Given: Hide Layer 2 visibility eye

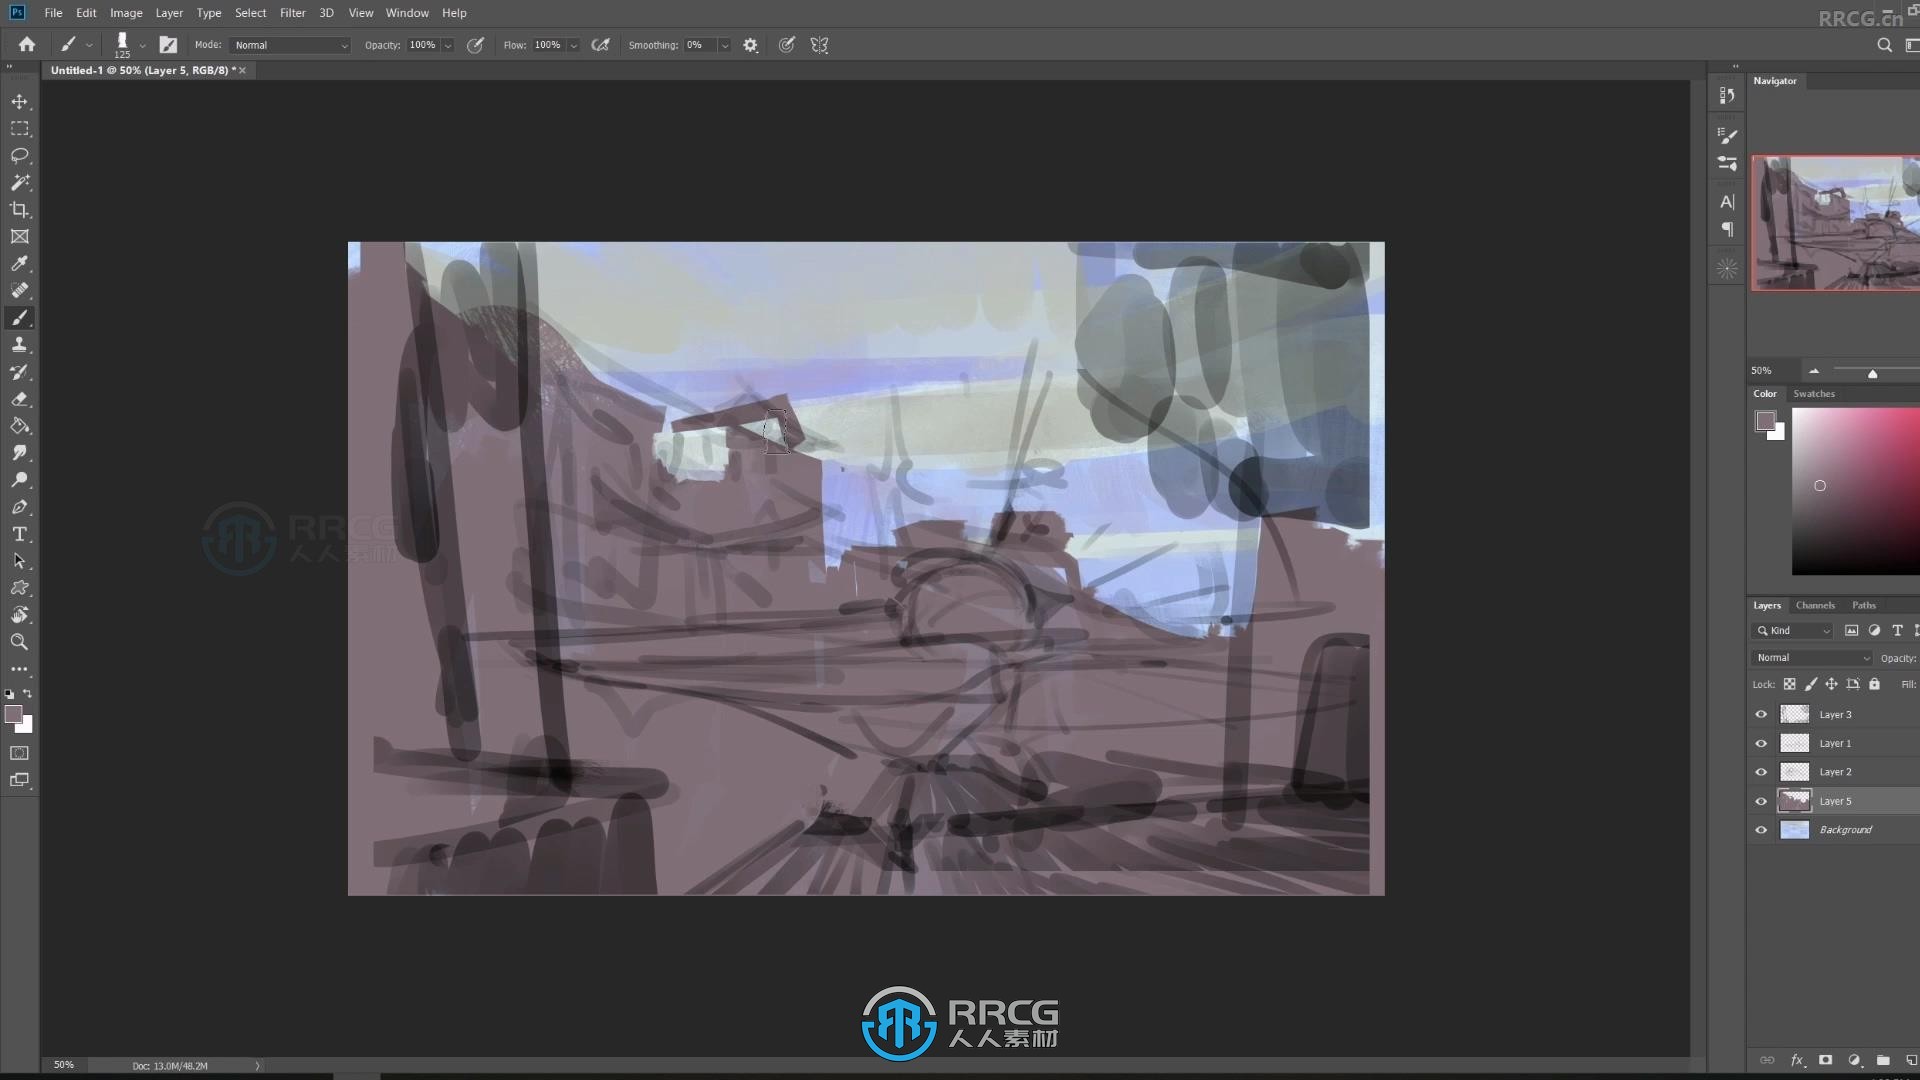Looking at the screenshot, I should (1761, 772).
